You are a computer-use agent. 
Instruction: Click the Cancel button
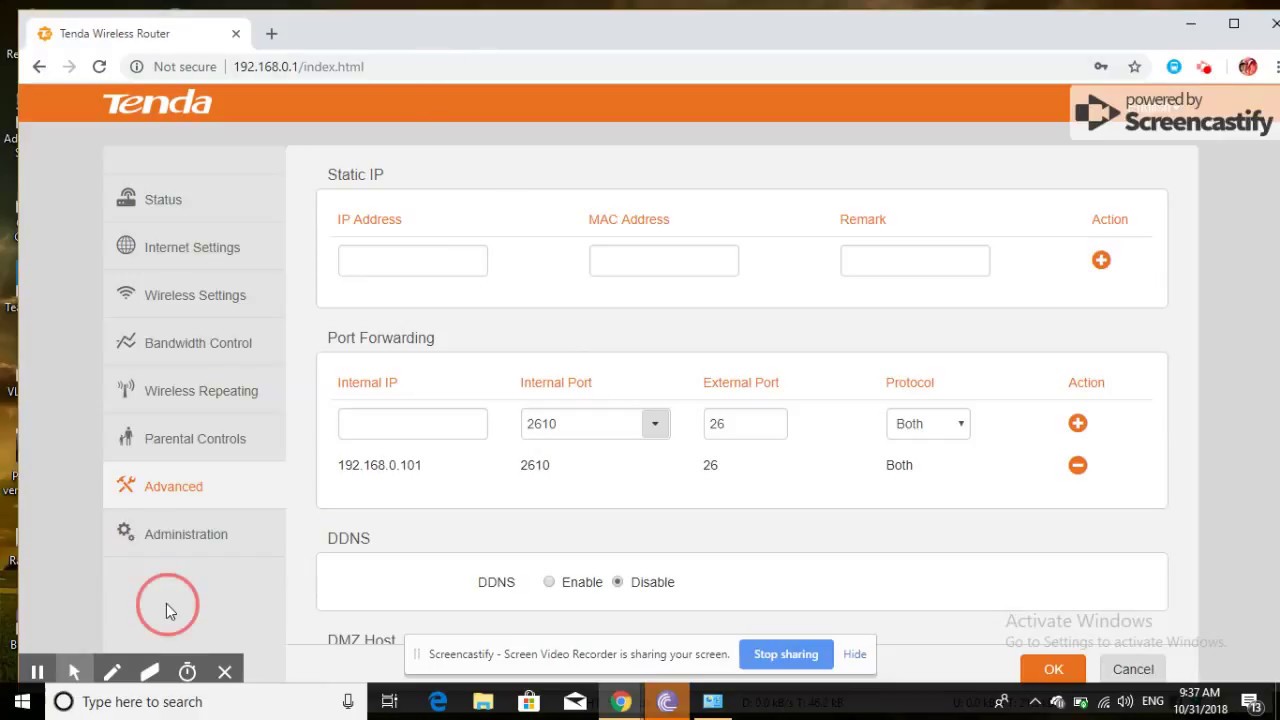1133,669
